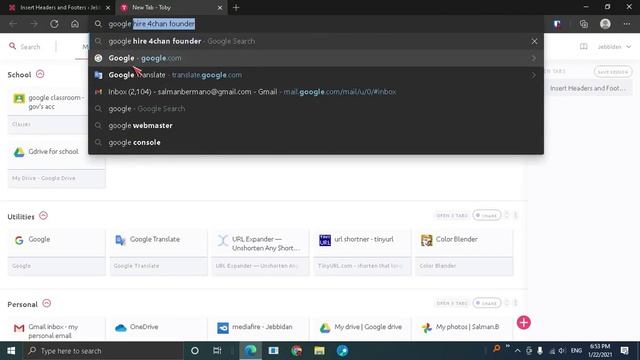Open File Explorer in taskbar
The width and height of the screenshot is (640, 360).
319,351
